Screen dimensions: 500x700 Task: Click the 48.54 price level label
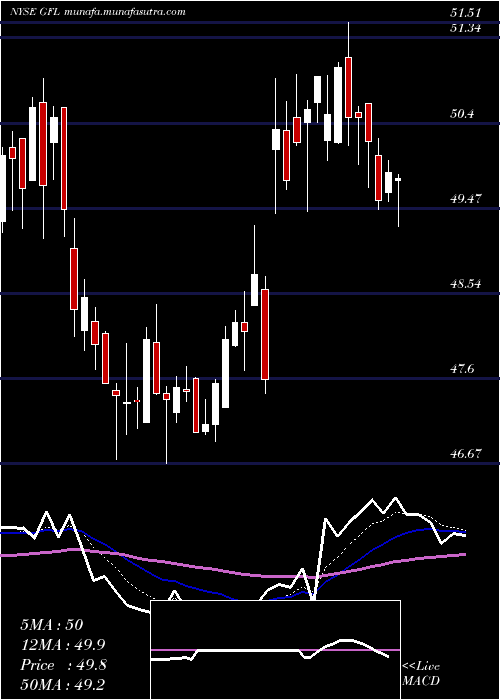[x=465, y=284]
